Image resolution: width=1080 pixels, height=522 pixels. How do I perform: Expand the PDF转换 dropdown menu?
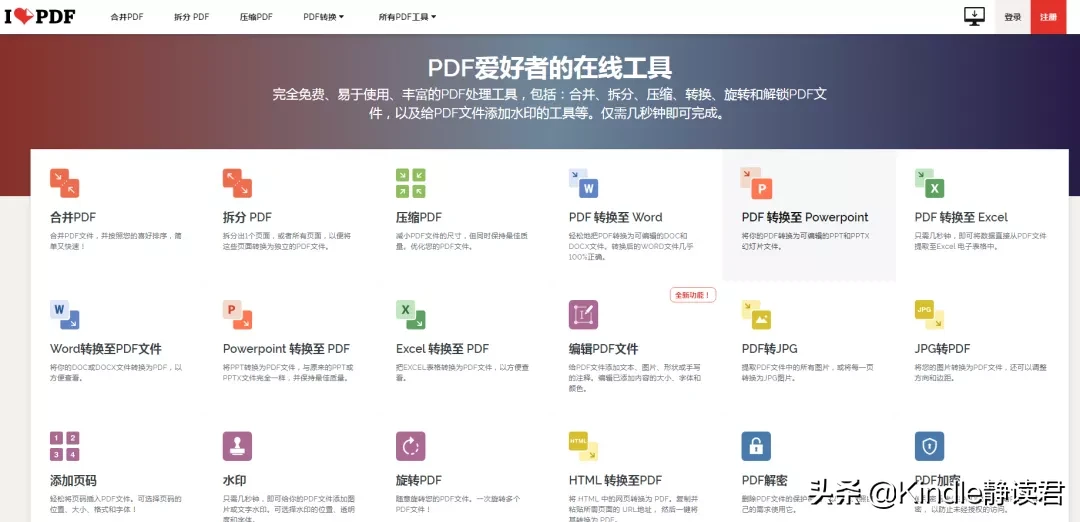pyautogui.click(x=324, y=17)
